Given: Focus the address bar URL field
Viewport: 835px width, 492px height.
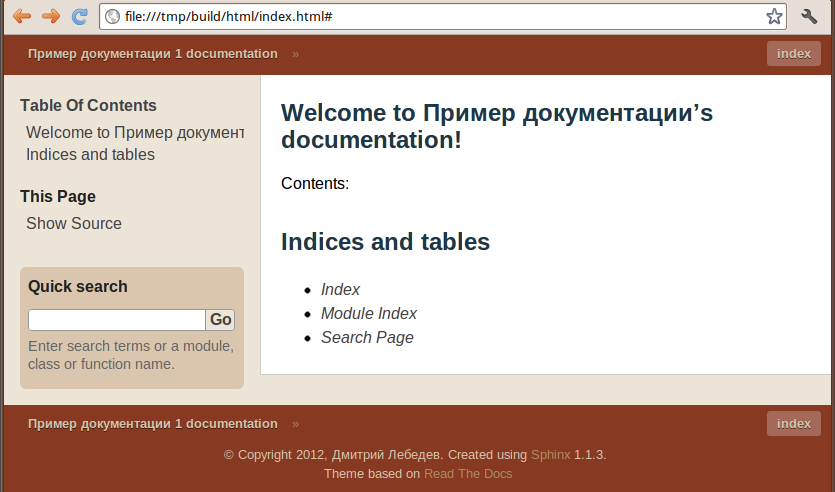Looking at the screenshot, I should 442,17.
